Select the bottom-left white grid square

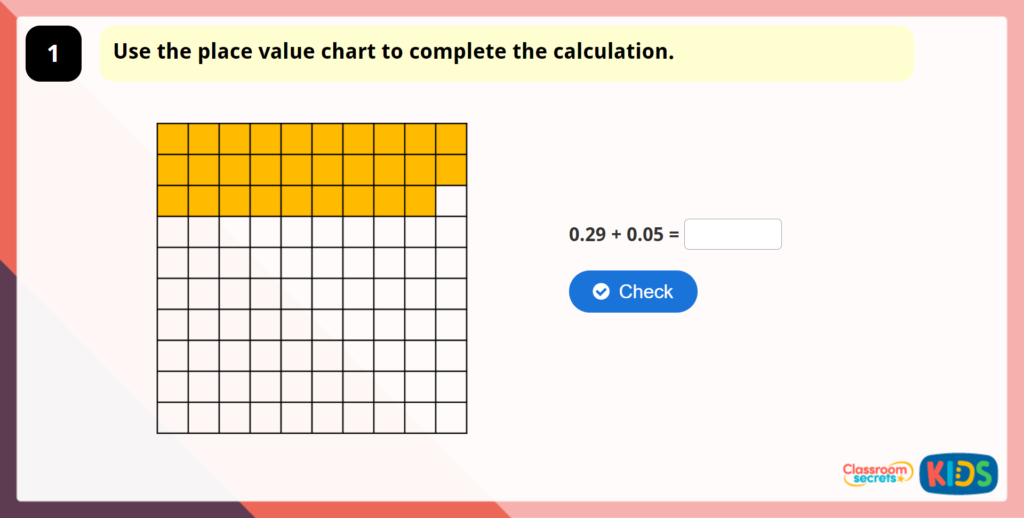[x=173, y=418]
